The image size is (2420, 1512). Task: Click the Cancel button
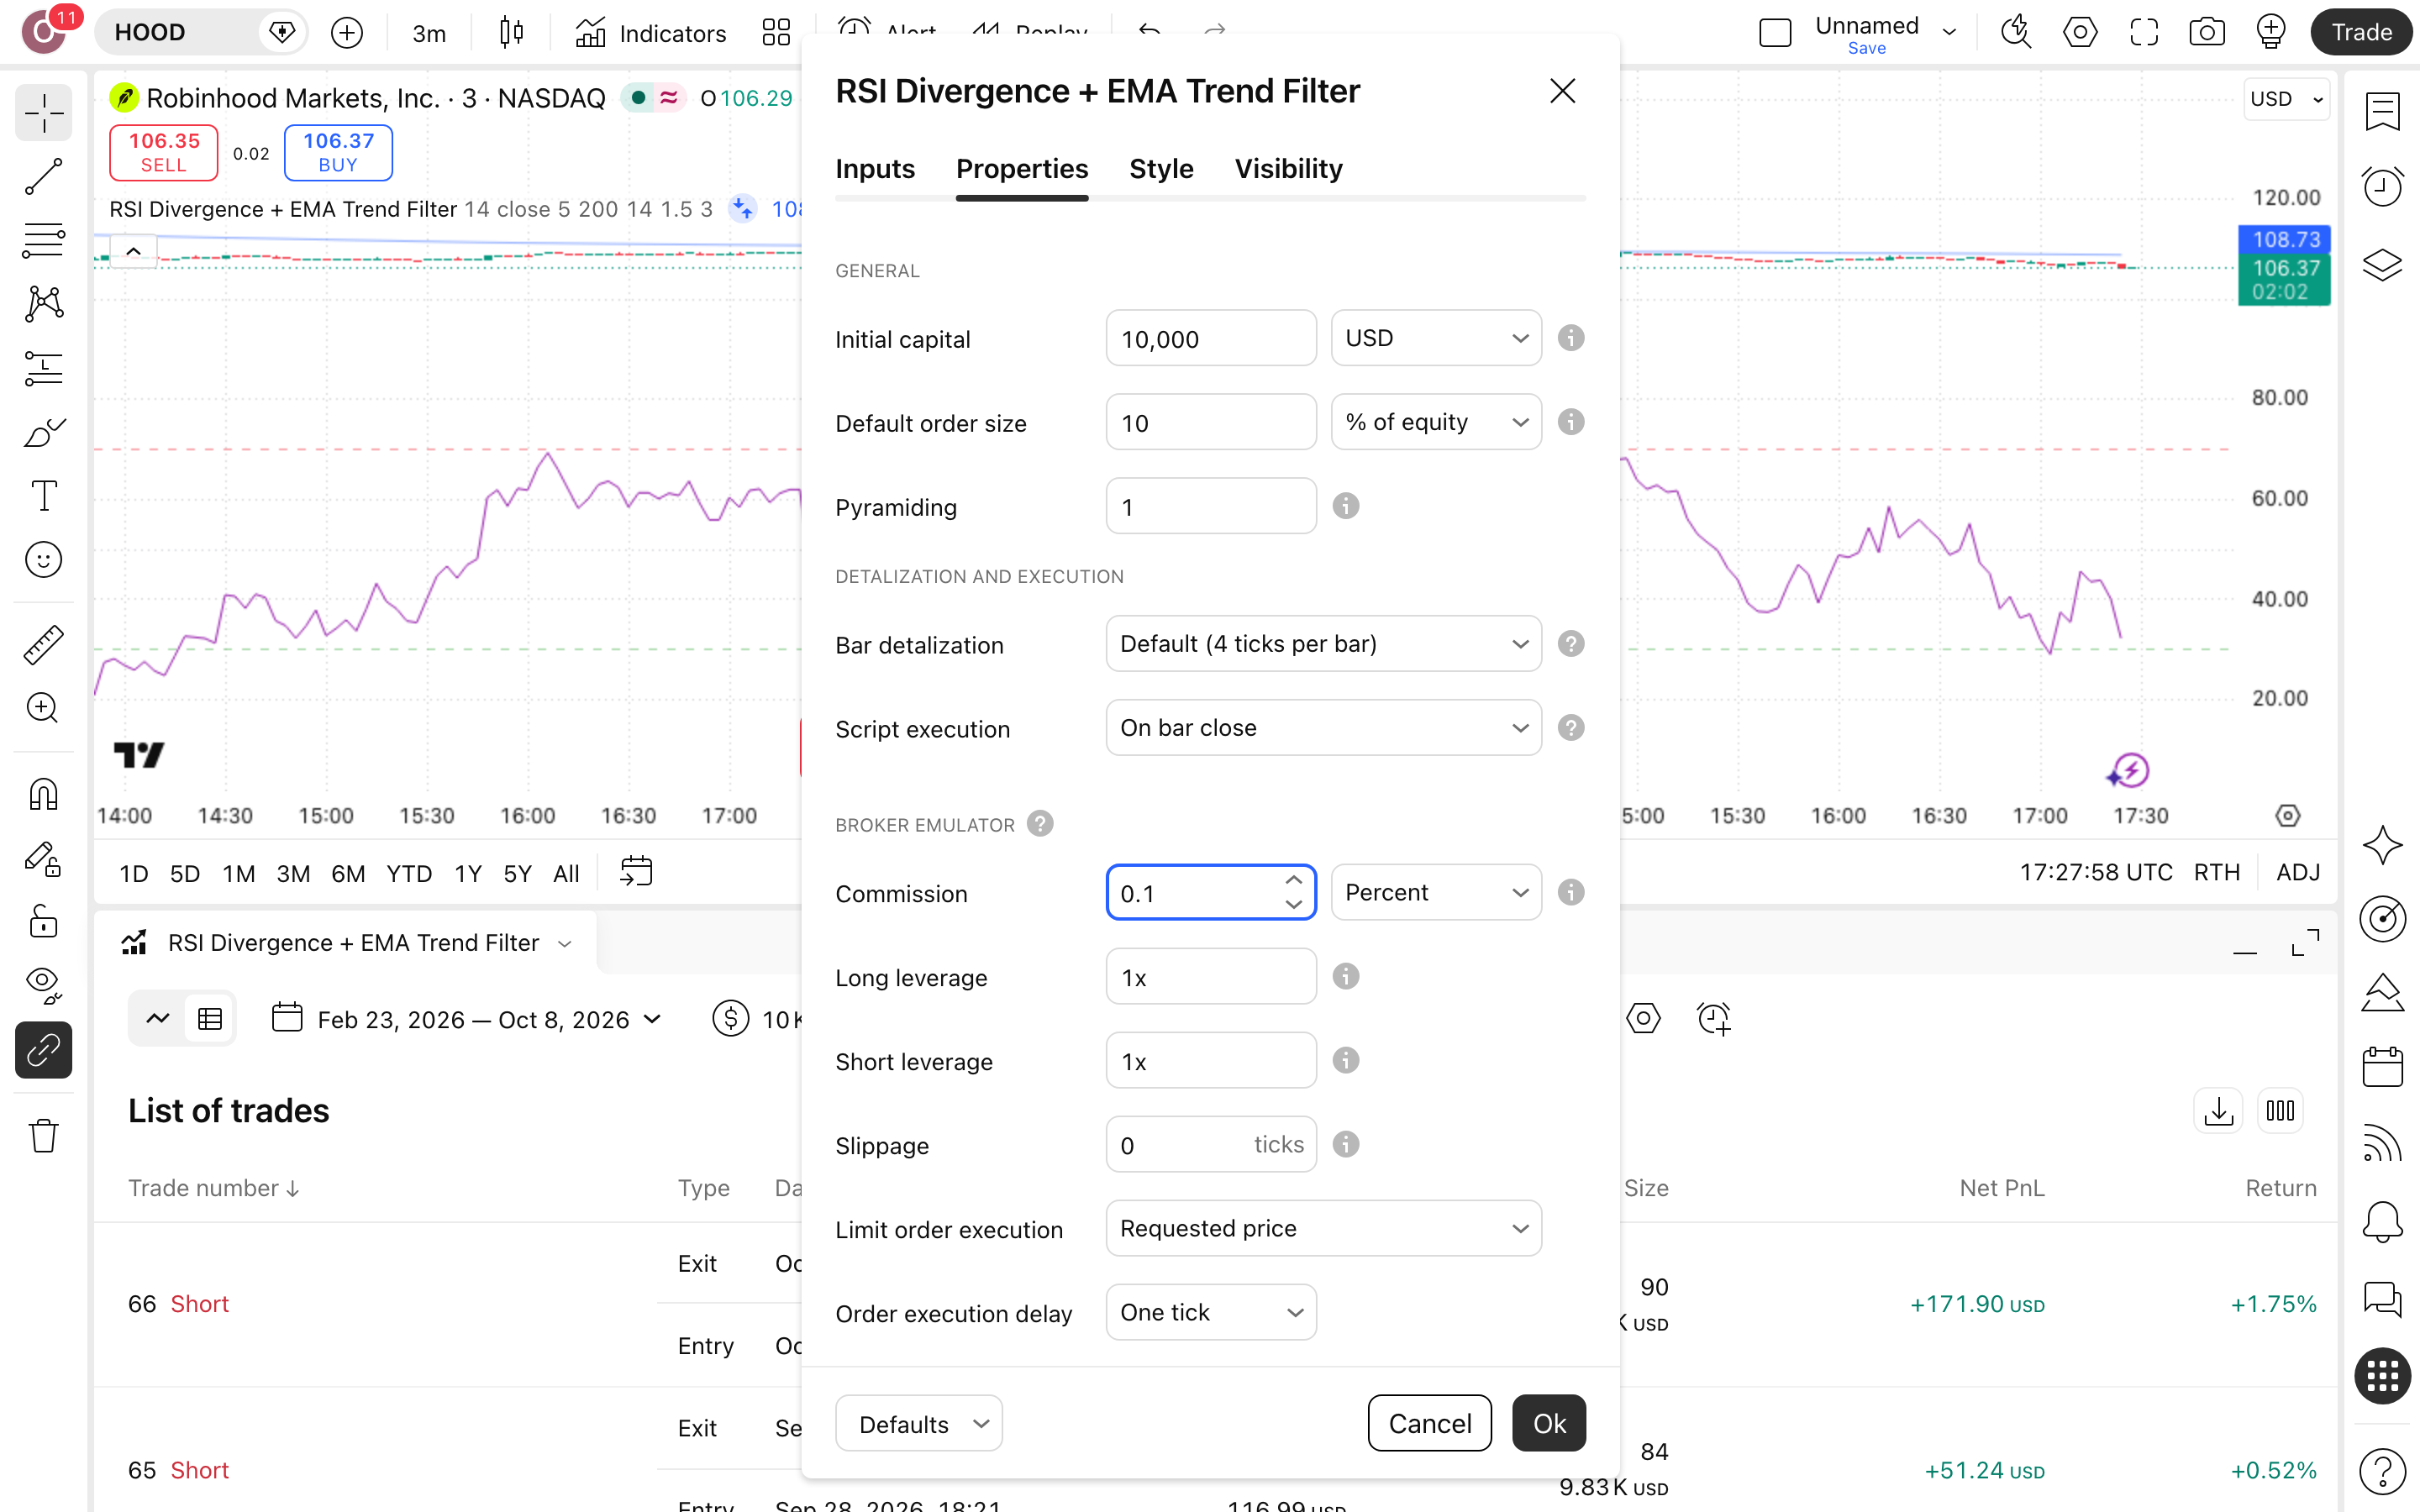click(1429, 1423)
